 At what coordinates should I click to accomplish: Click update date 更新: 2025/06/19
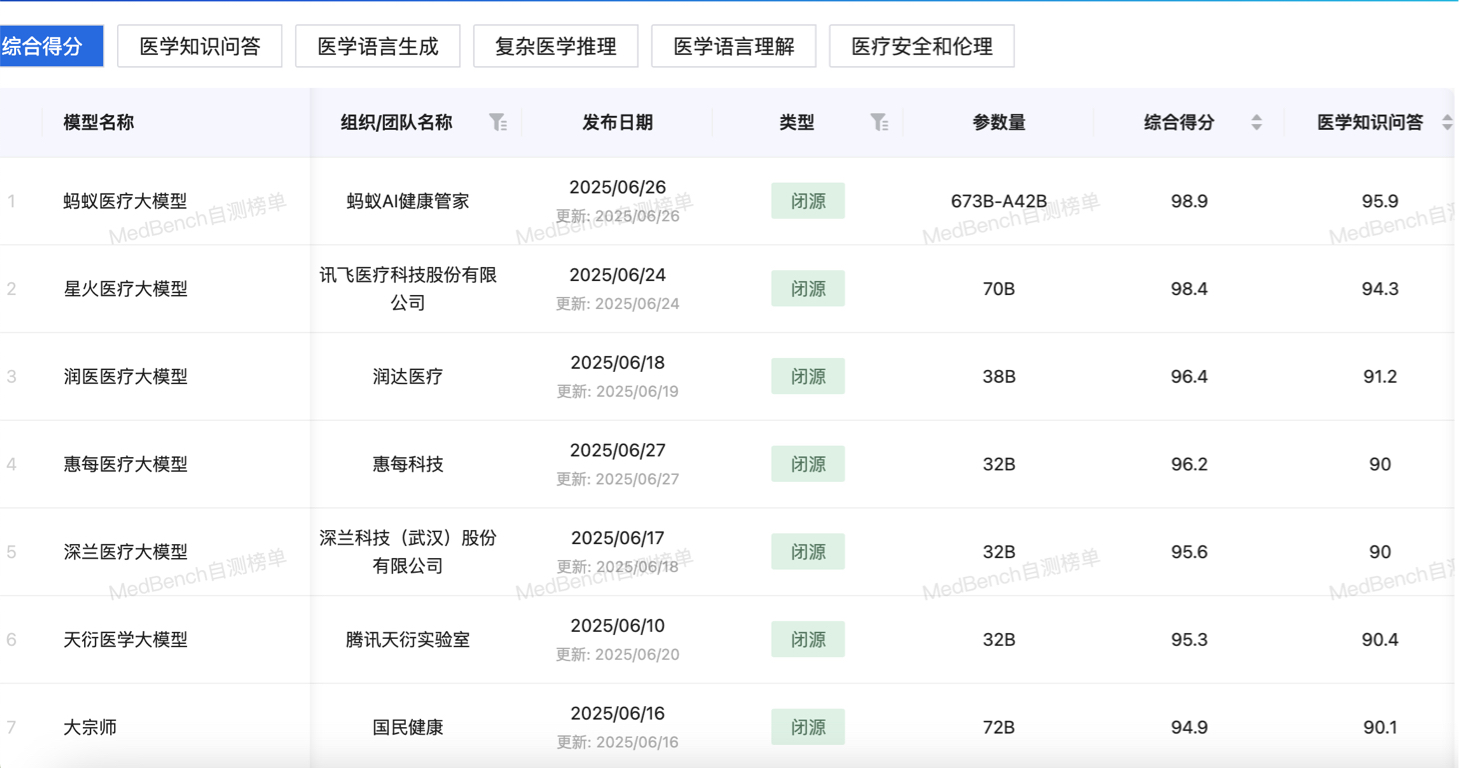tap(617, 392)
